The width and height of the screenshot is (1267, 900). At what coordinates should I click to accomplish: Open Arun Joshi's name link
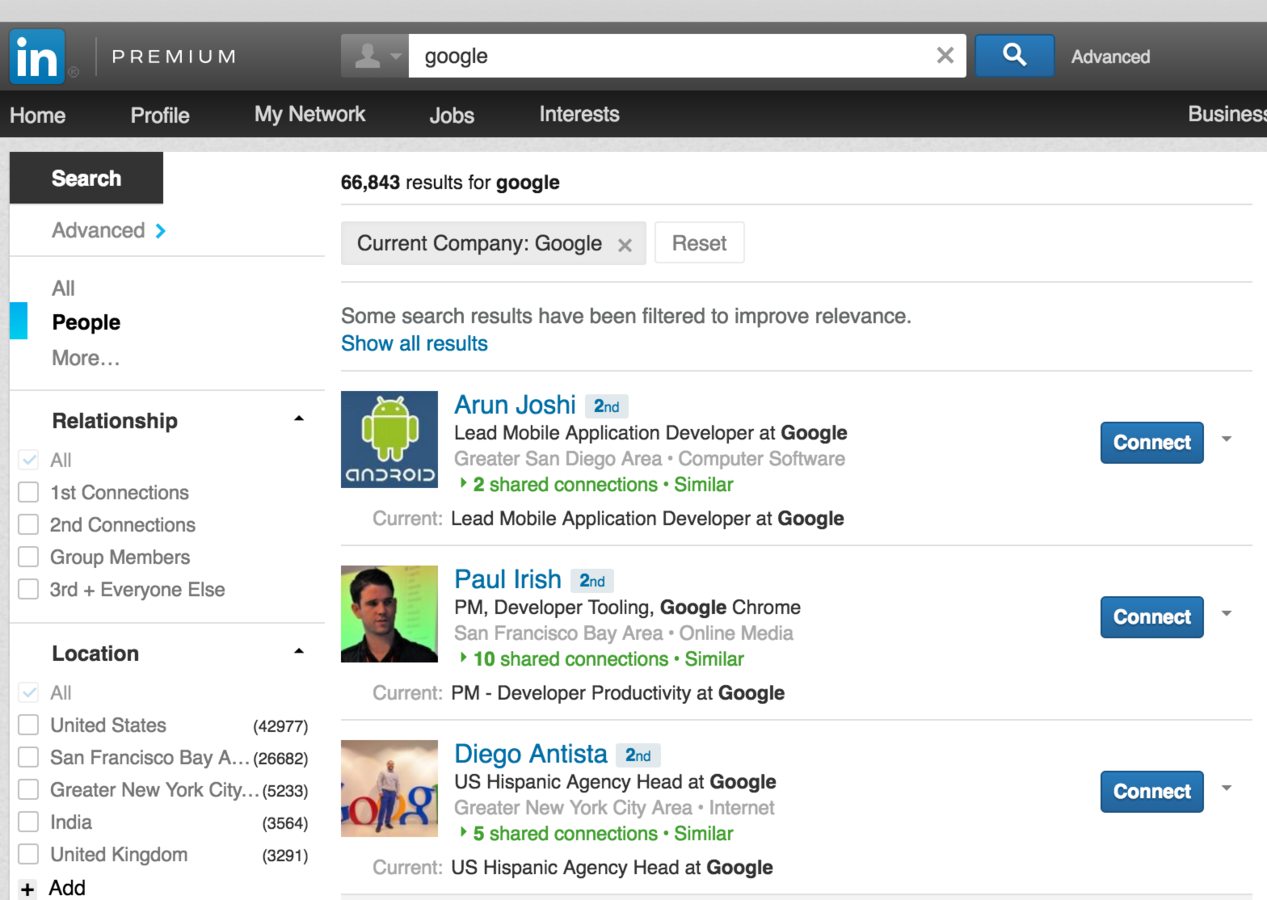pos(515,405)
